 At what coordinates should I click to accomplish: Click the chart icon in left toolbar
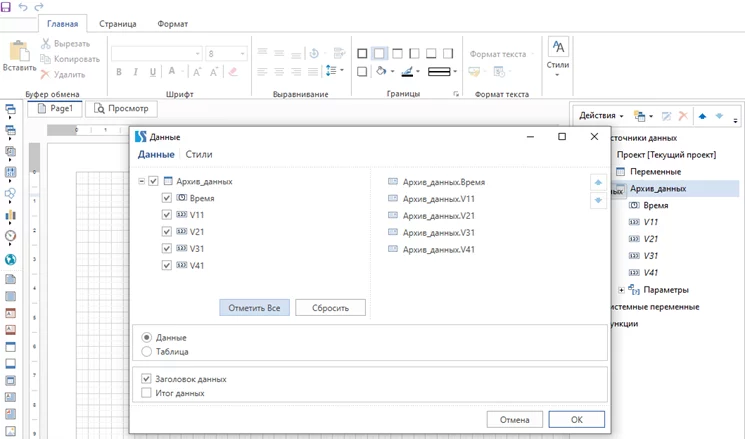click(x=11, y=214)
